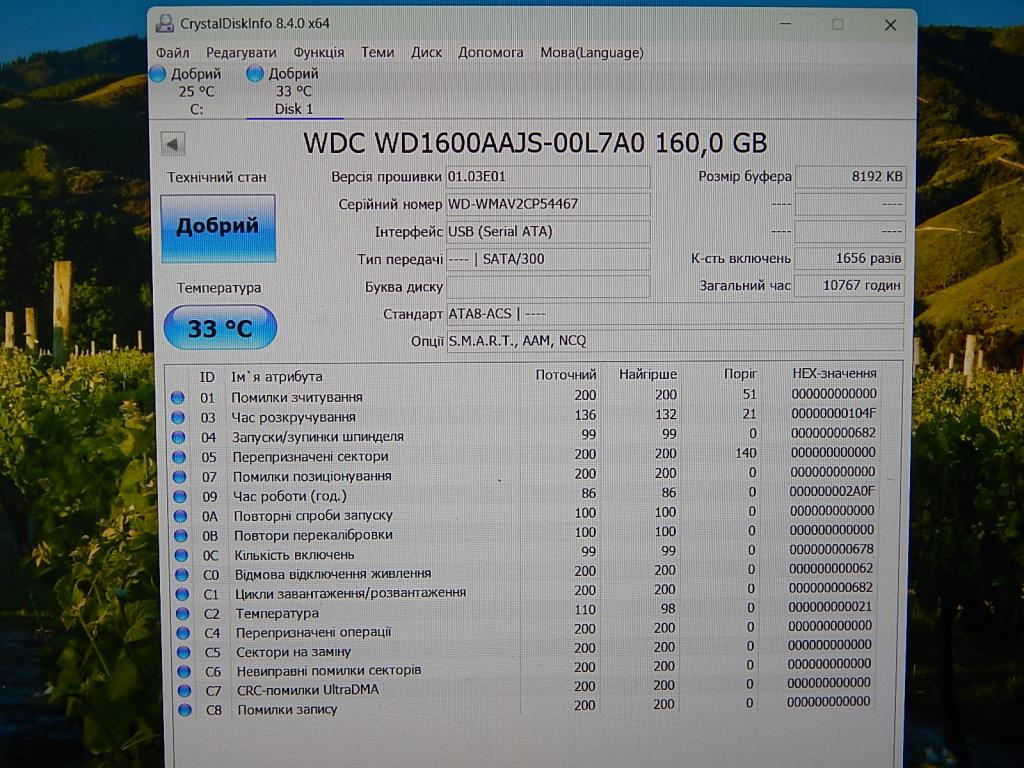This screenshot has width=1024, height=768.
Task: Click status orb for 05 Перепризначені сектори
Action: tap(179, 456)
